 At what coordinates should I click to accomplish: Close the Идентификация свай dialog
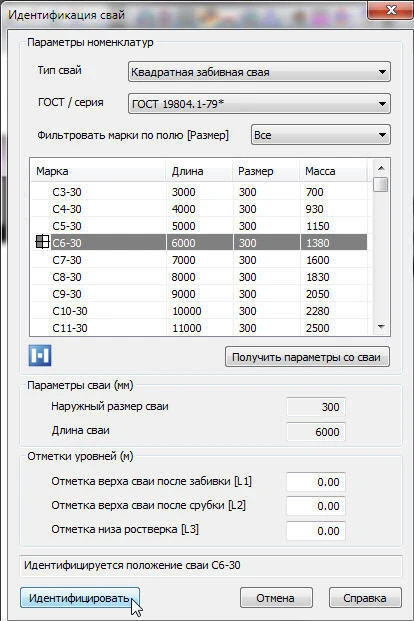point(391,10)
